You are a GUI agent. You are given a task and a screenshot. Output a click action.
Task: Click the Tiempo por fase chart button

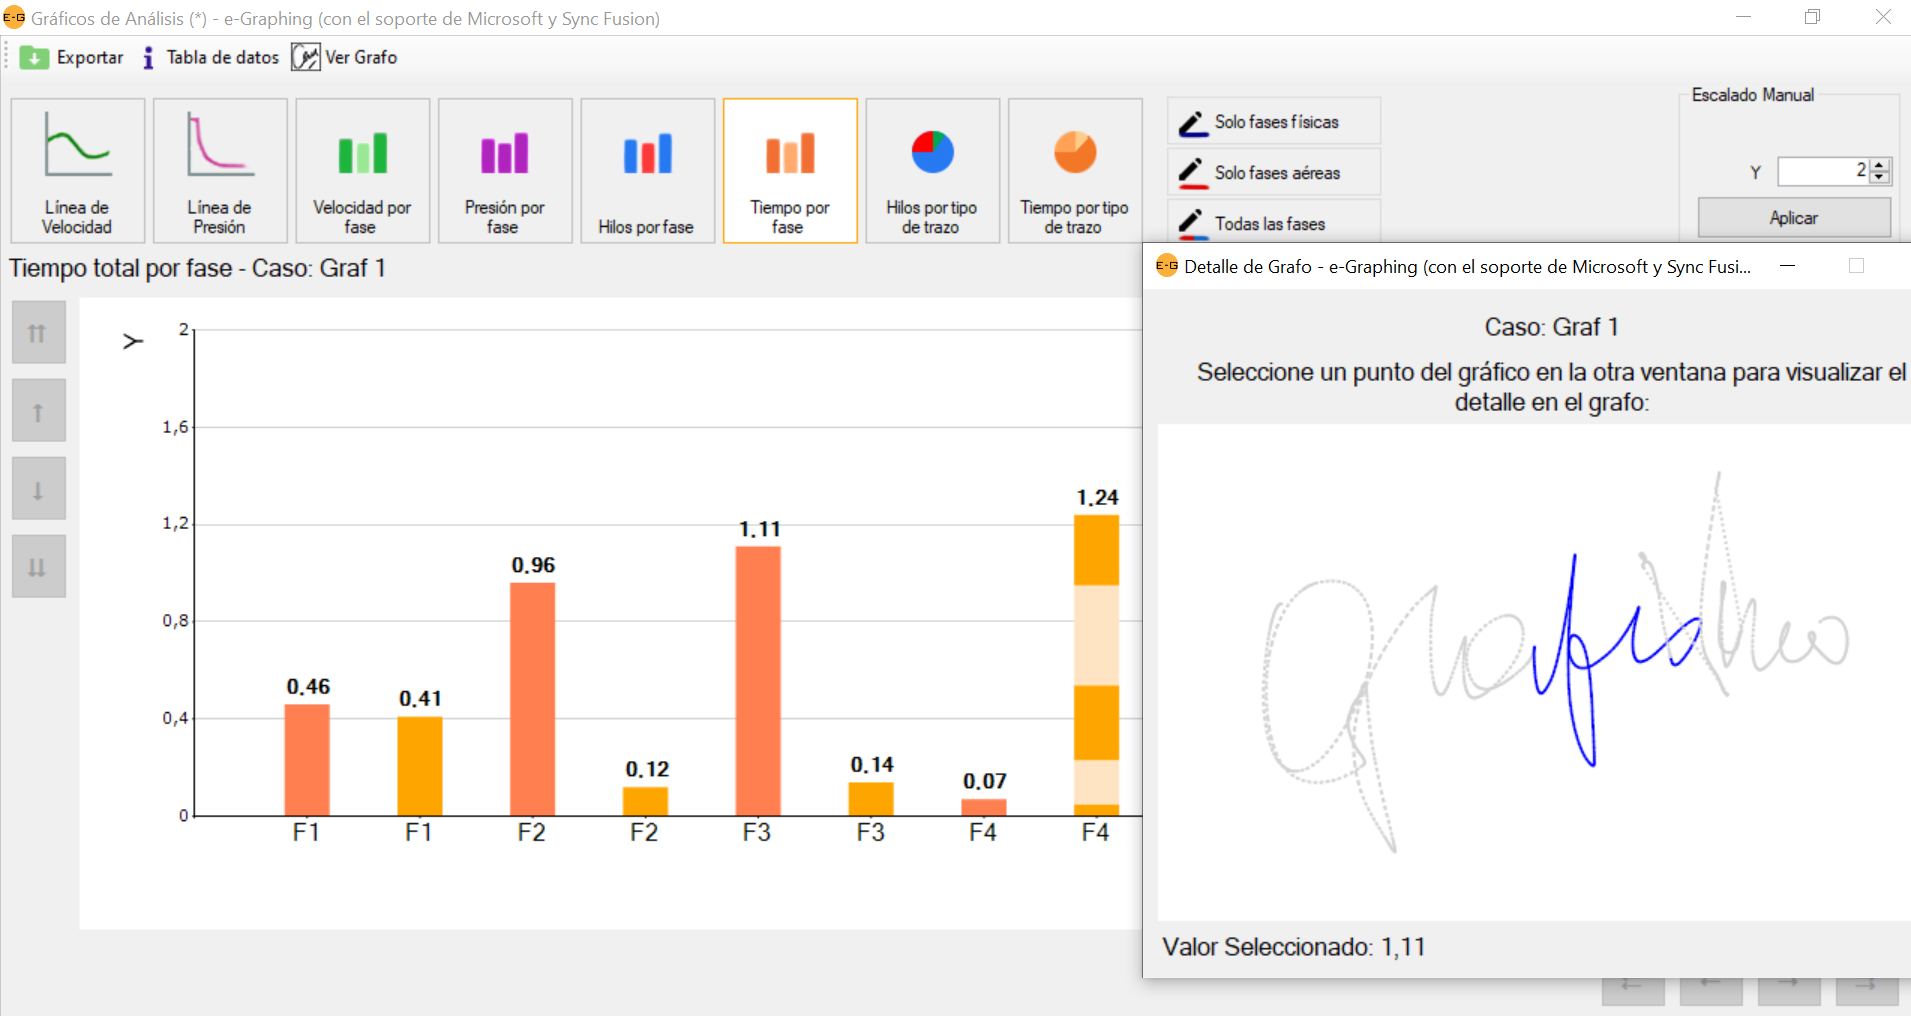coord(790,170)
